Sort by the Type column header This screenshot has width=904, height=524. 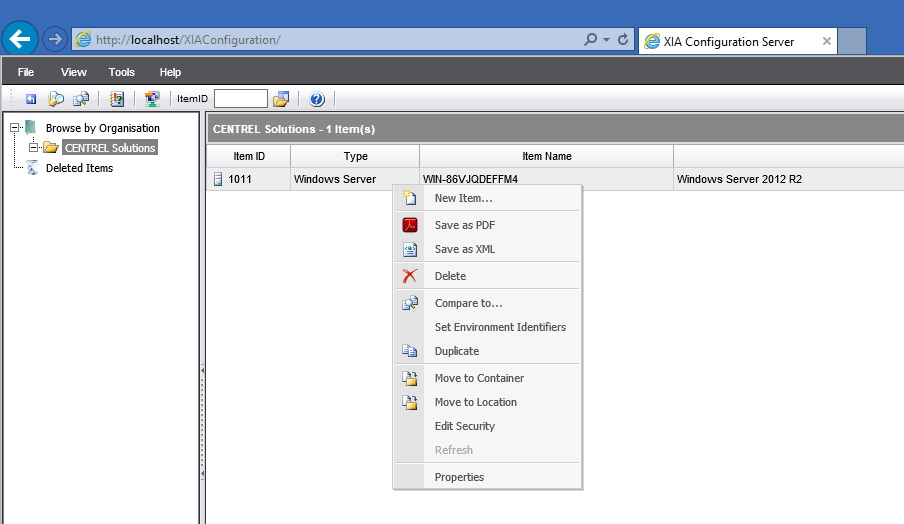355,156
